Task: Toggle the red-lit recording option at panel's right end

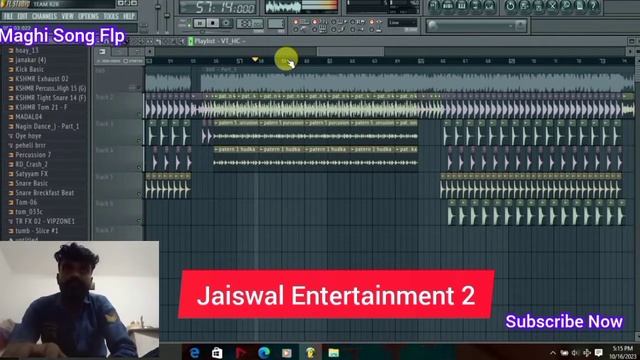Action: pyautogui.click(x=371, y=22)
